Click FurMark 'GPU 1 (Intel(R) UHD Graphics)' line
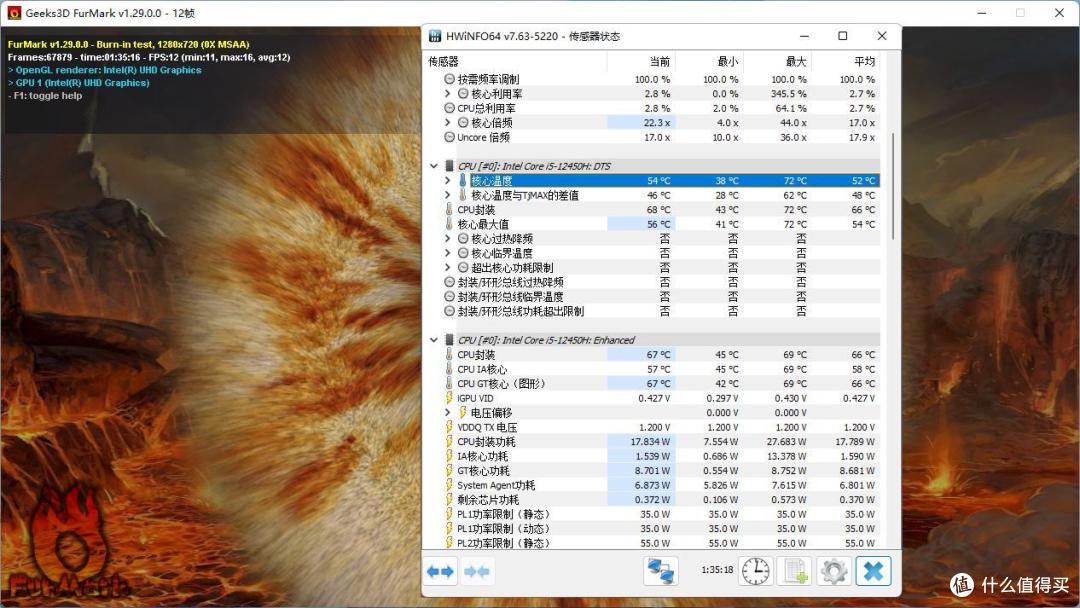Image resolution: width=1080 pixels, height=608 pixels. point(79,83)
